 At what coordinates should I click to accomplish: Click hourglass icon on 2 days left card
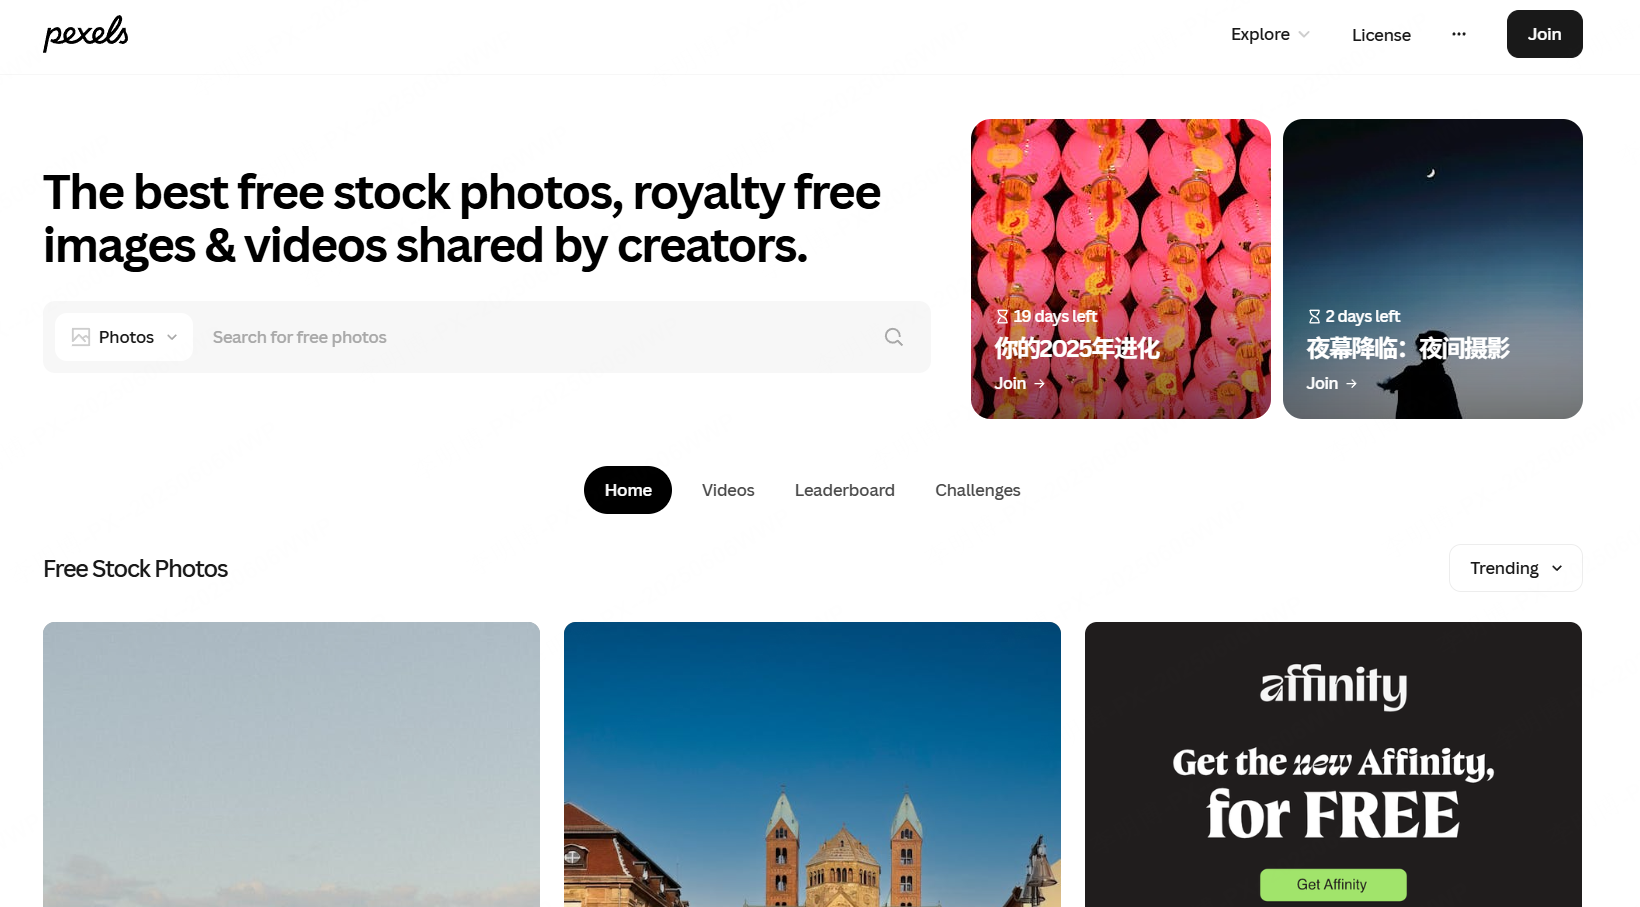(1314, 316)
